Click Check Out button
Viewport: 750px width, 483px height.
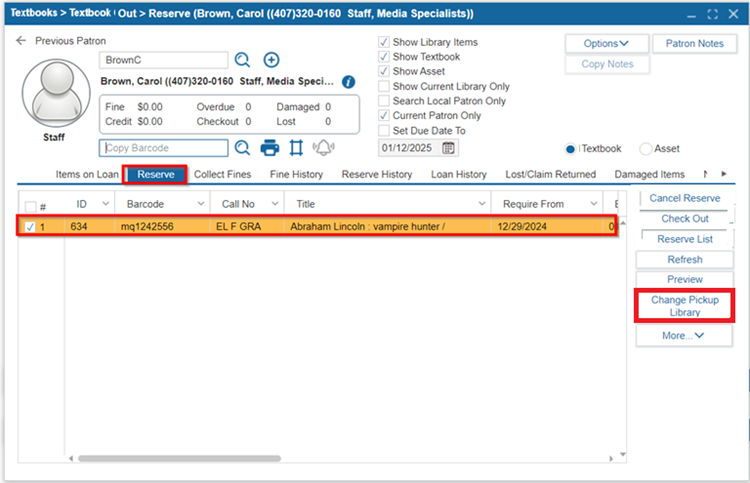(684, 219)
